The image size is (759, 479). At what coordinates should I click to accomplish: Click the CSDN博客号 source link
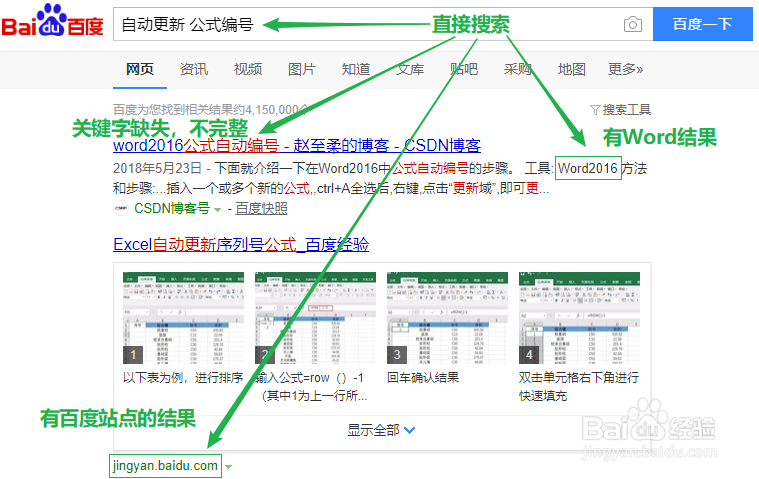tap(172, 209)
